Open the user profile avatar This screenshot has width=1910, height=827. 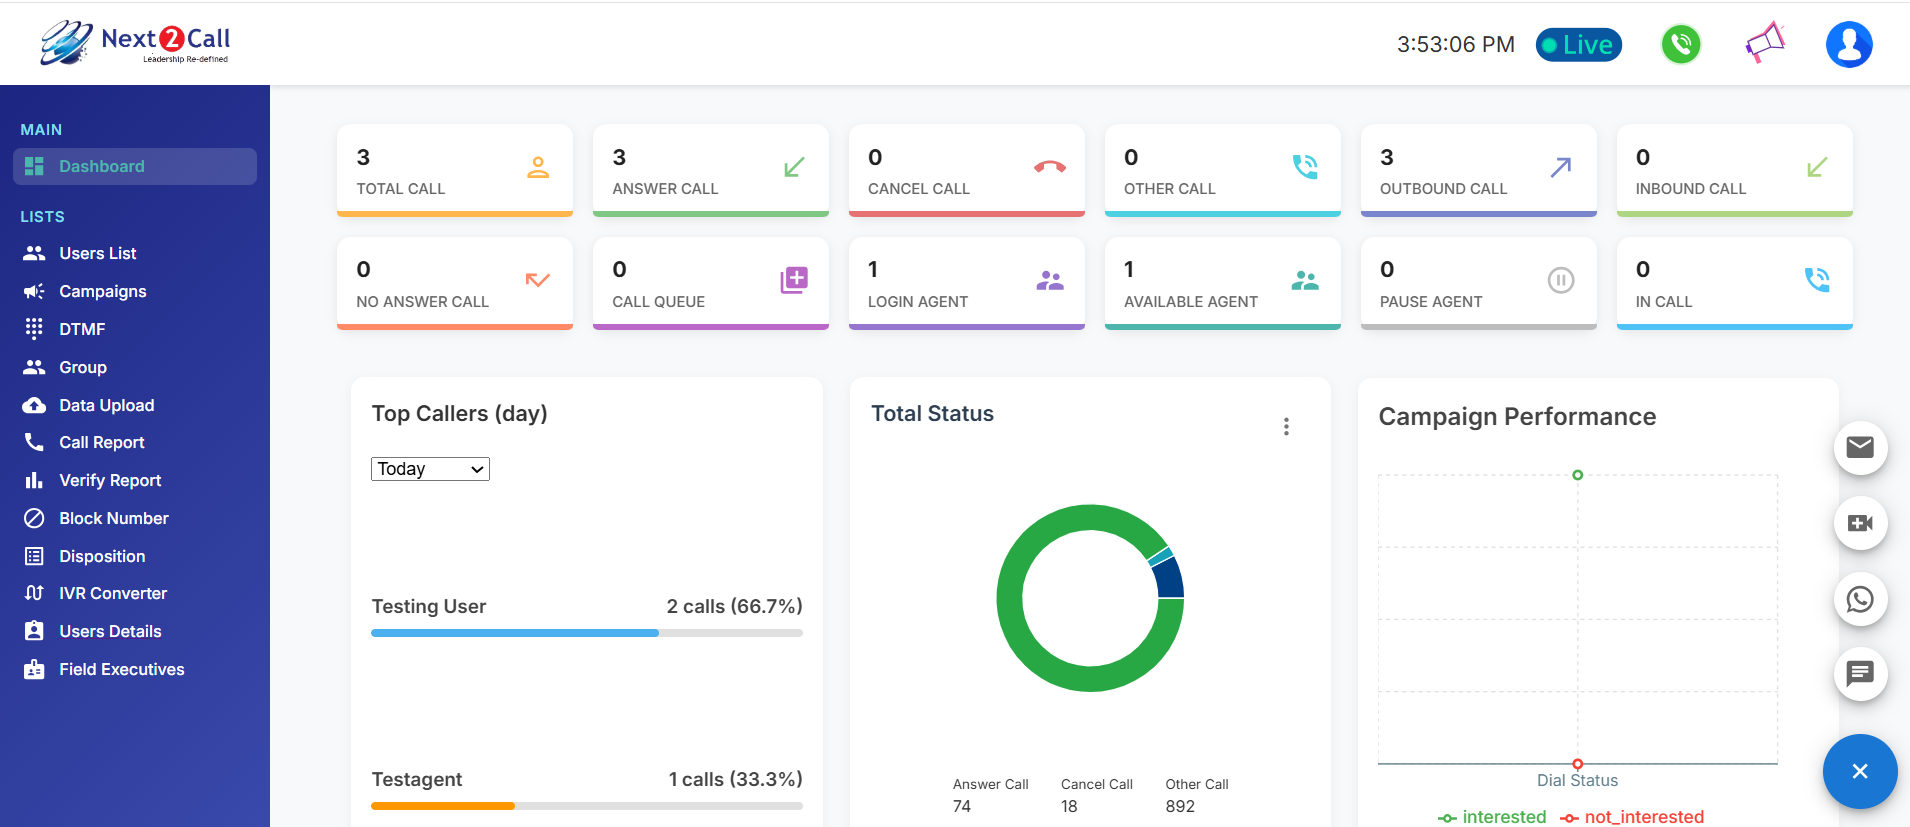point(1849,45)
